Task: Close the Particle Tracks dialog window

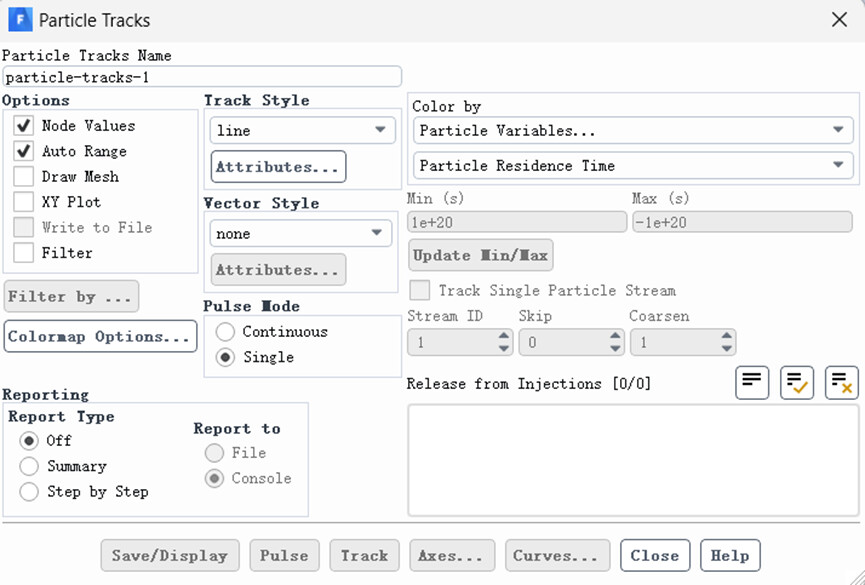Action: (840, 19)
